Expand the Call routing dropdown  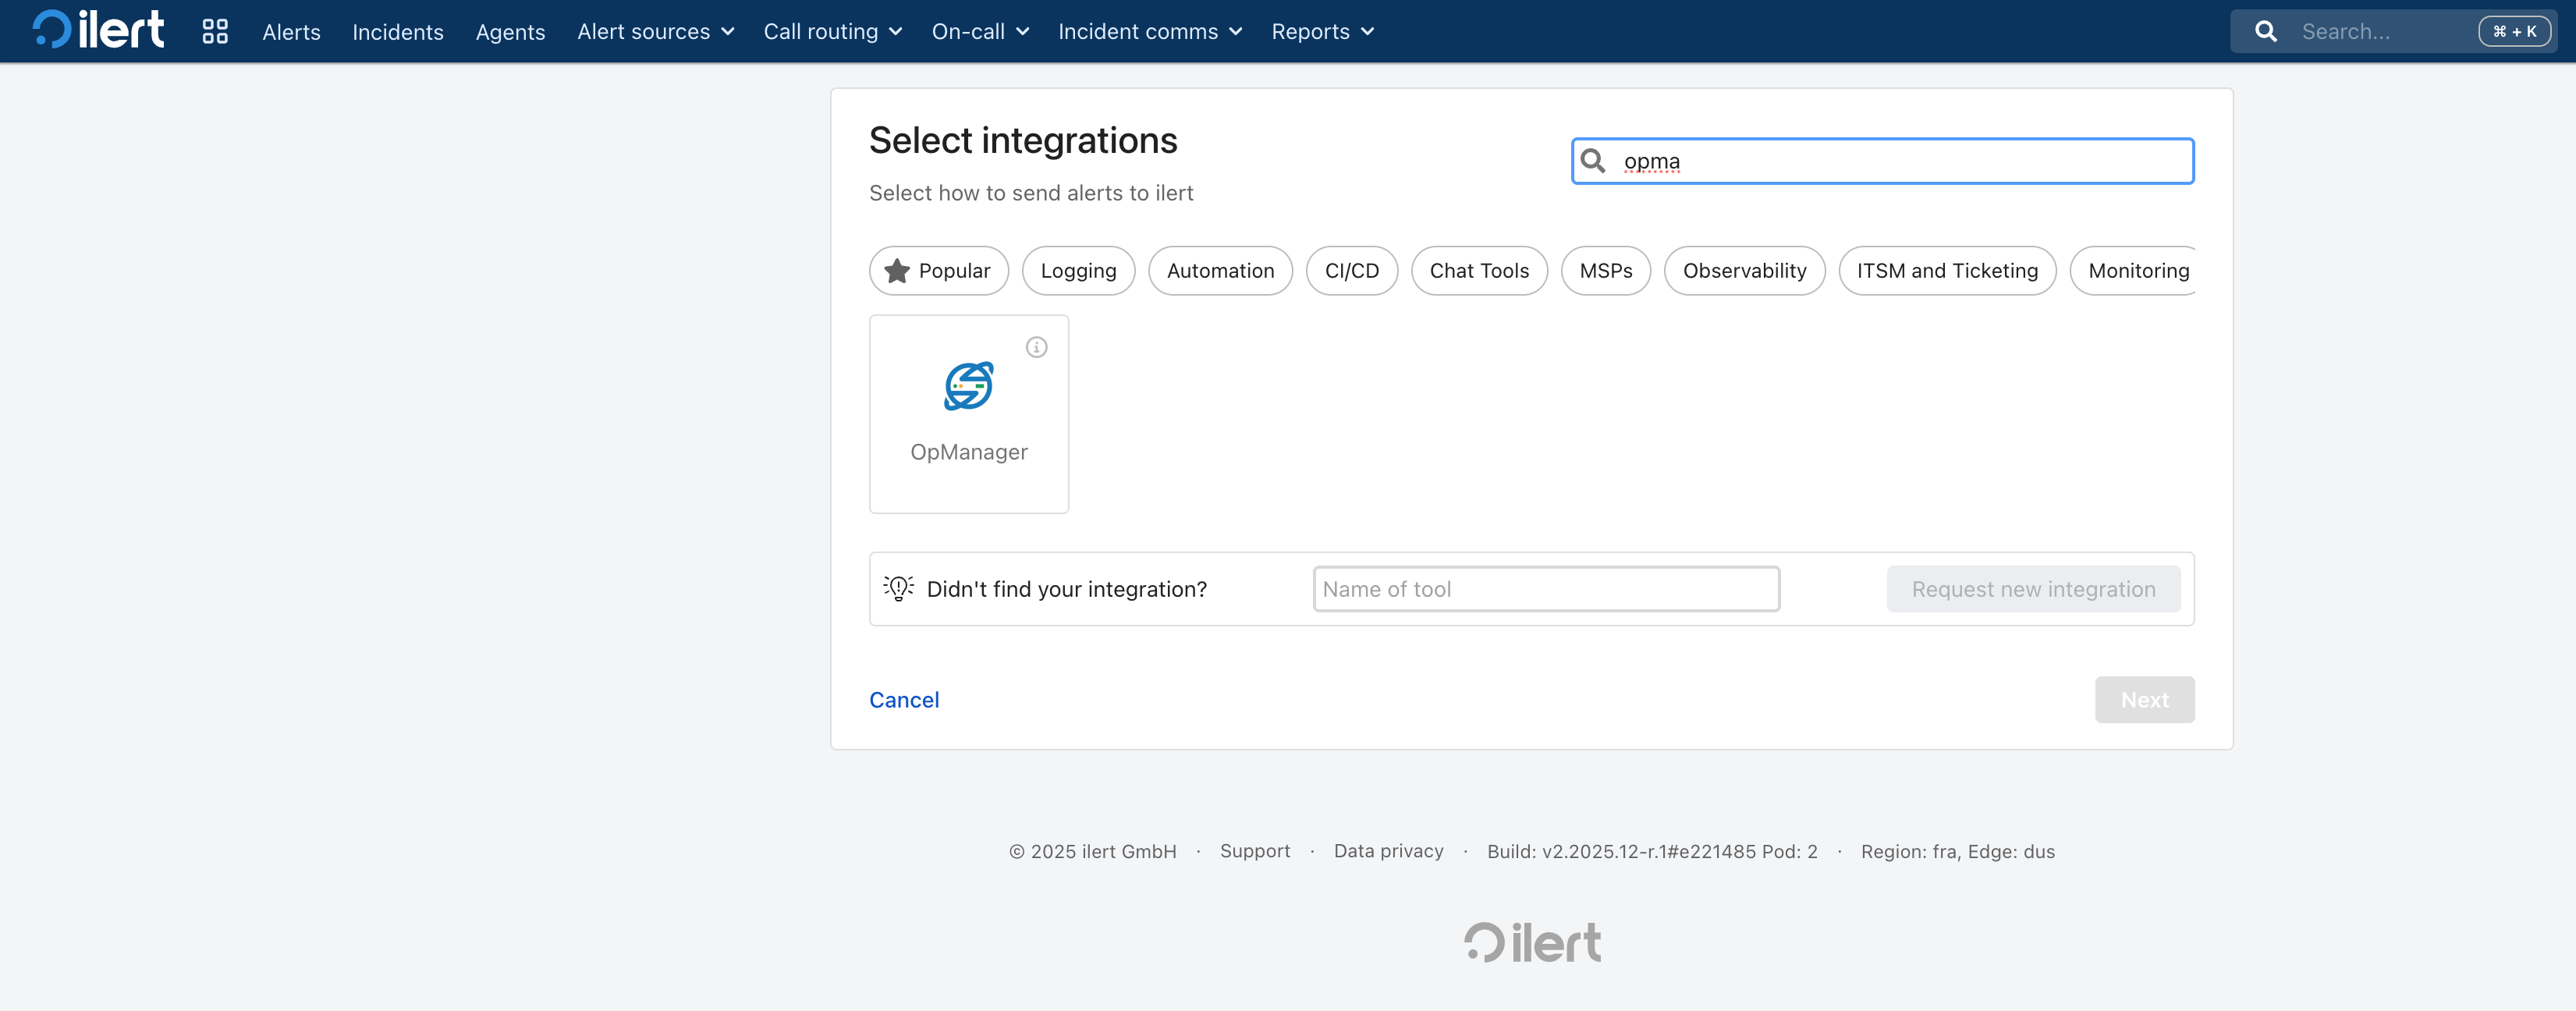pos(832,31)
